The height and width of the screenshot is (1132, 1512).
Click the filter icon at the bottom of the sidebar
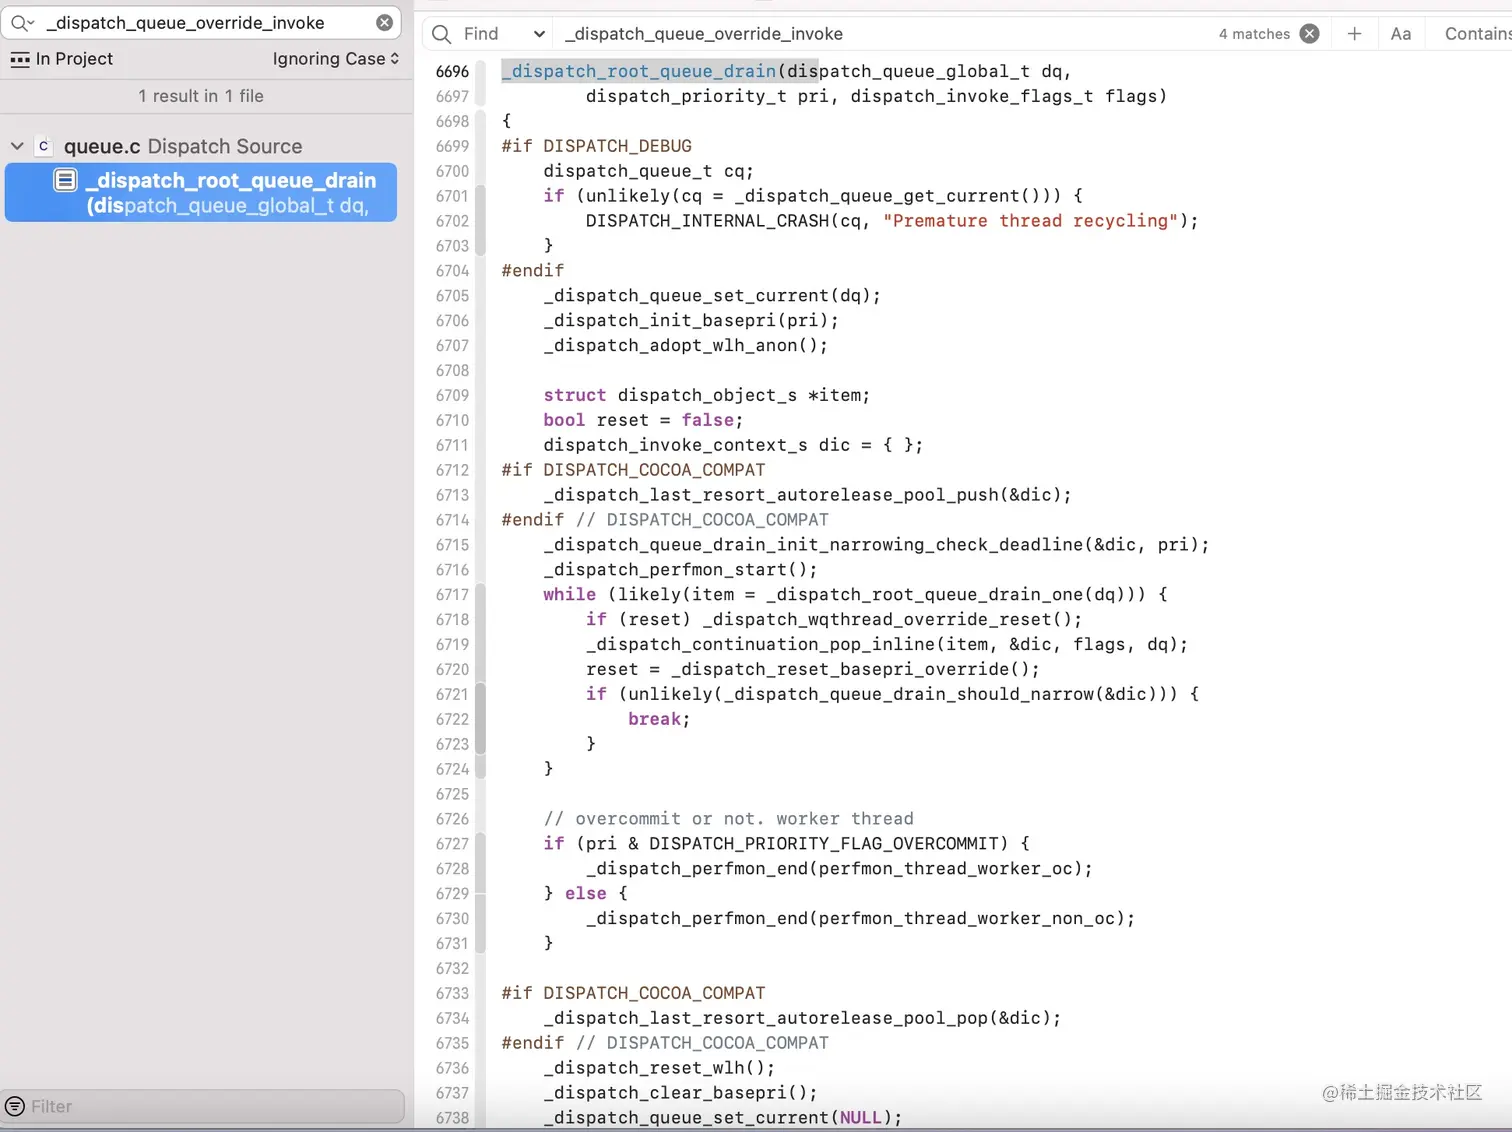tap(13, 1106)
